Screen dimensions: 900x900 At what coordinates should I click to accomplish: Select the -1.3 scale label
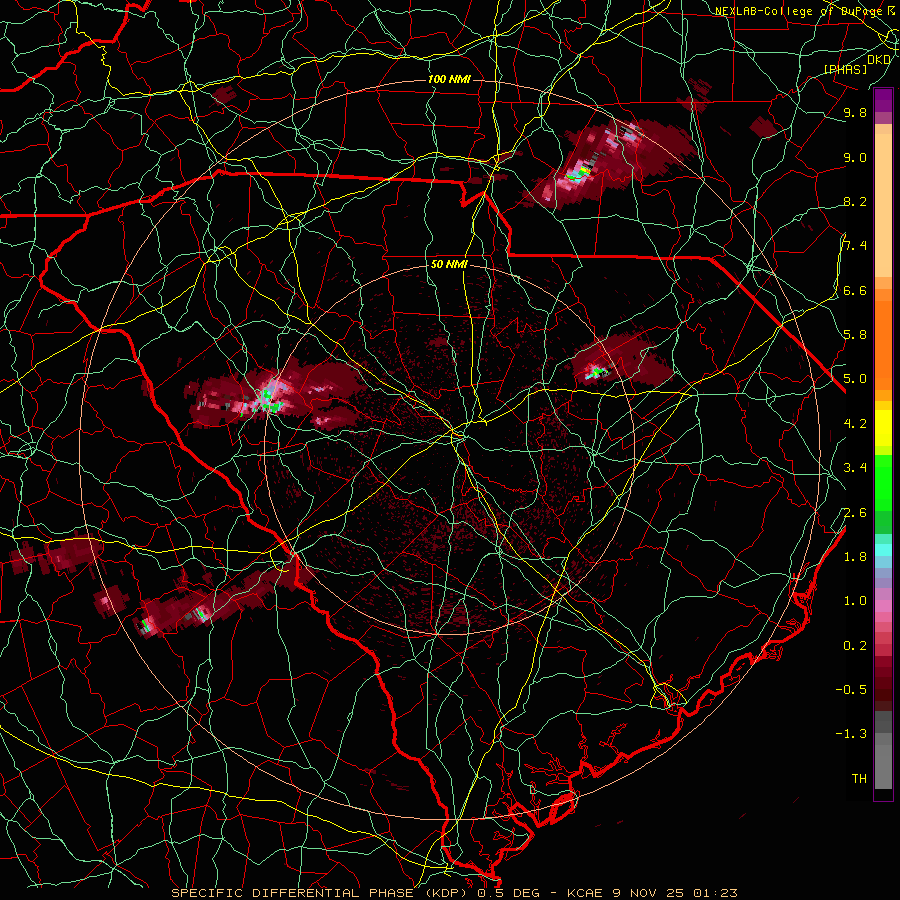click(851, 734)
